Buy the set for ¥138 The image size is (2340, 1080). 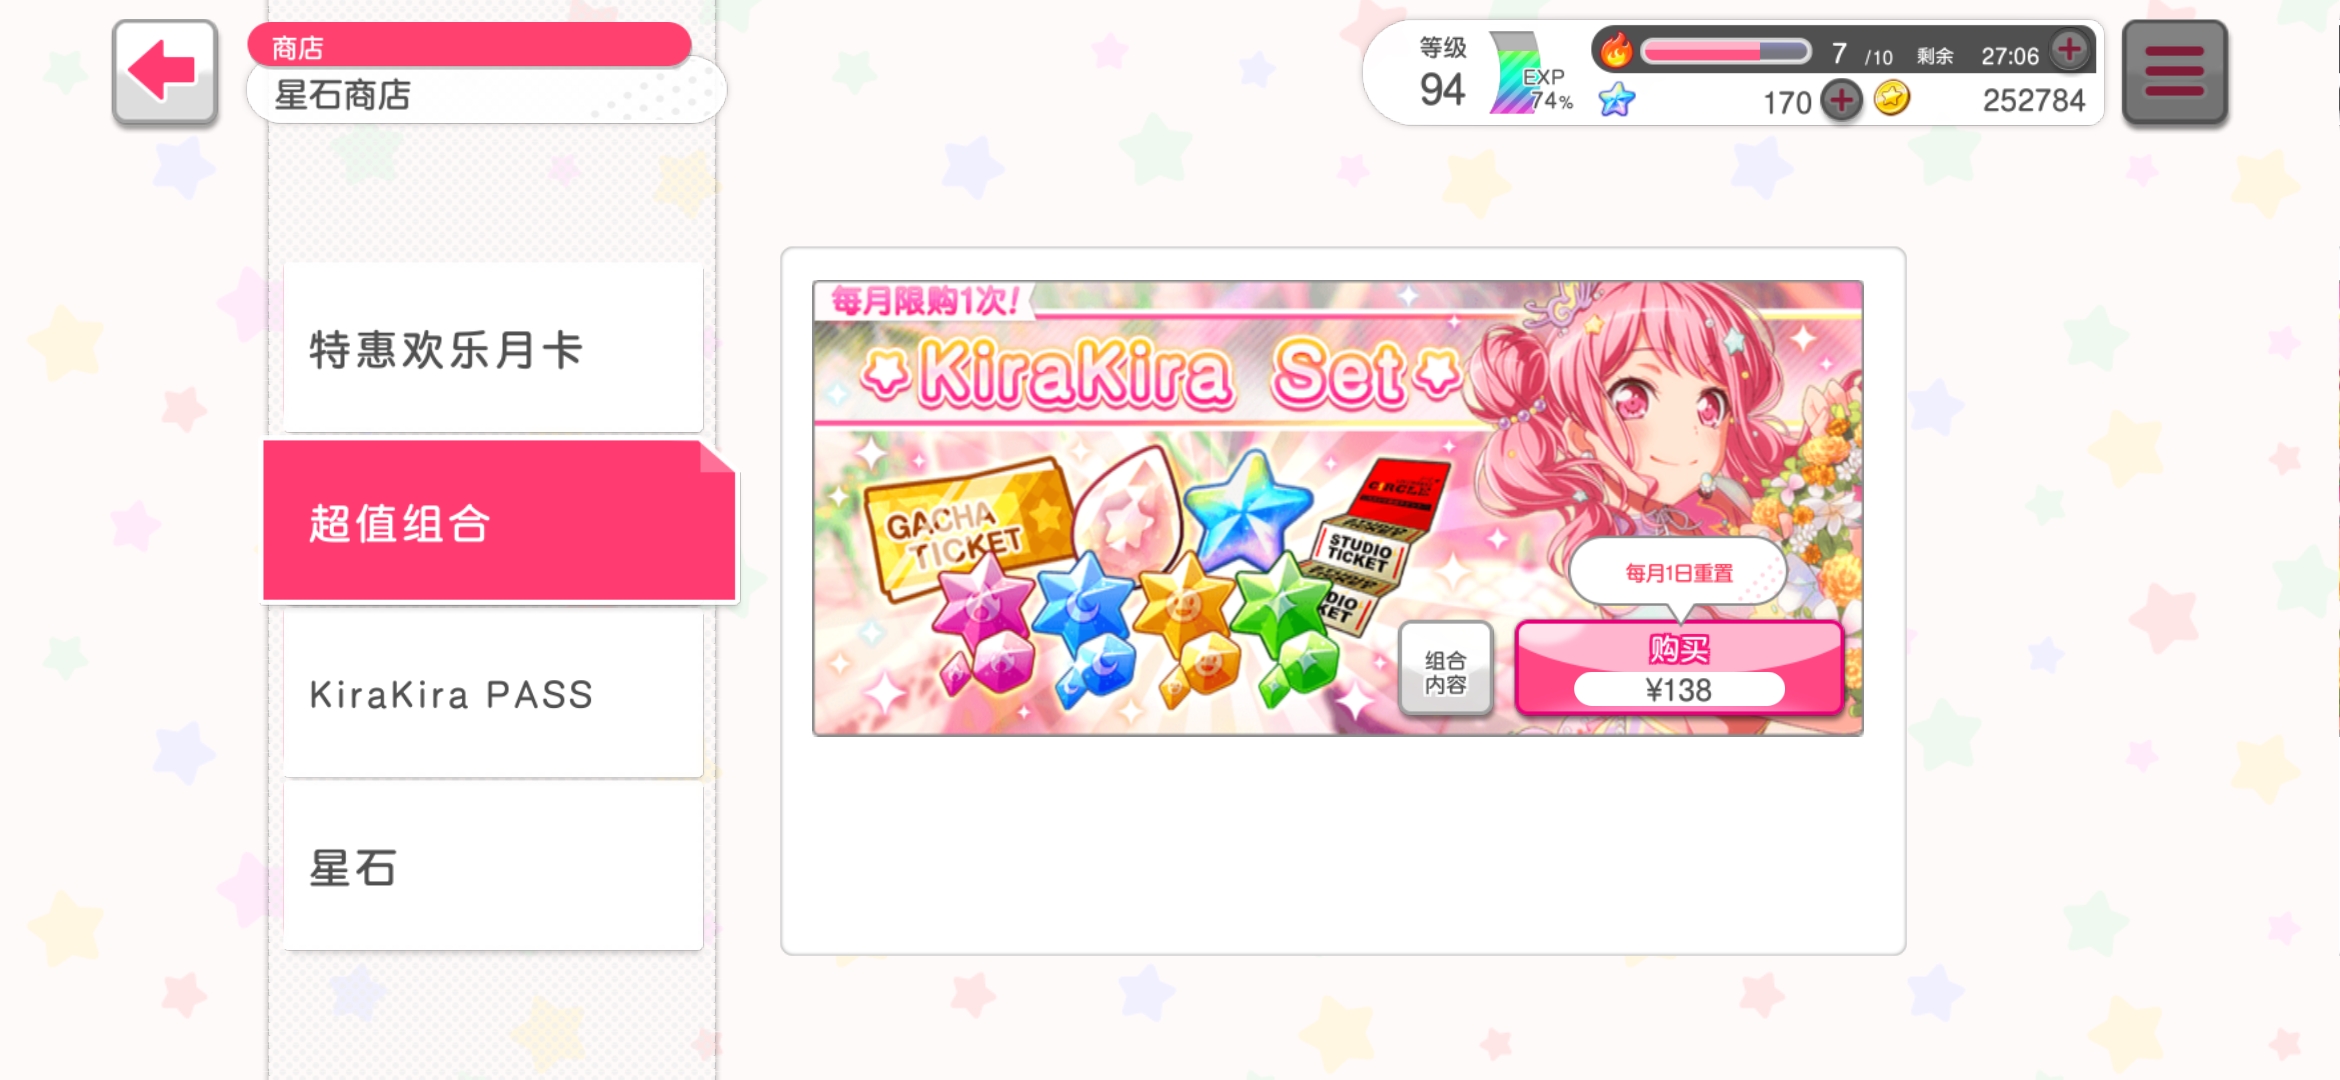tap(1679, 668)
